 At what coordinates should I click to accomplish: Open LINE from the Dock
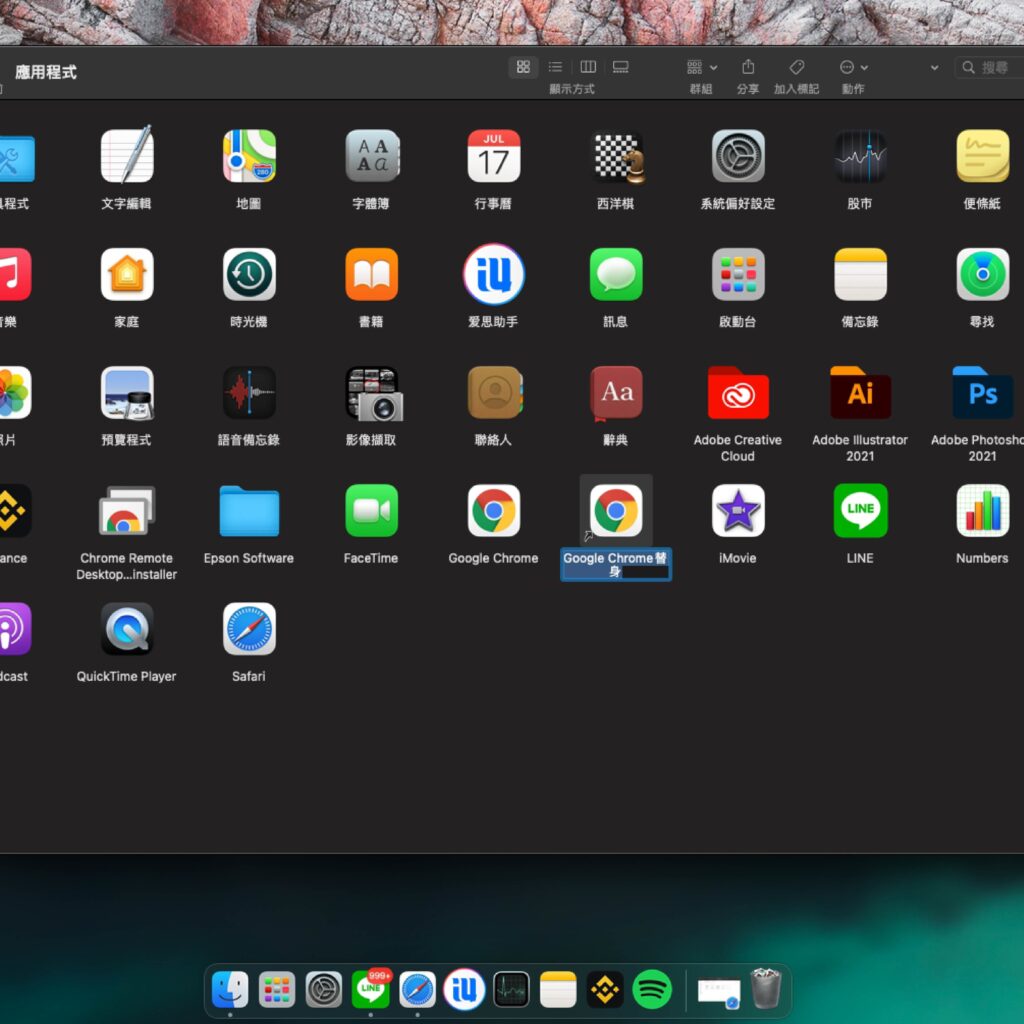click(x=370, y=989)
